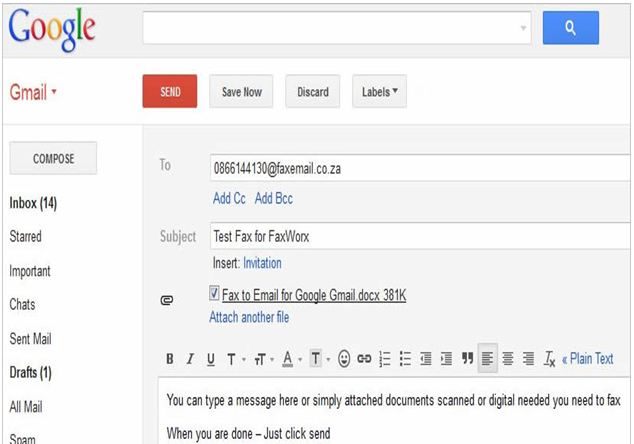
Task: Expand text color dropdown arrow
Action: point(300,359)
